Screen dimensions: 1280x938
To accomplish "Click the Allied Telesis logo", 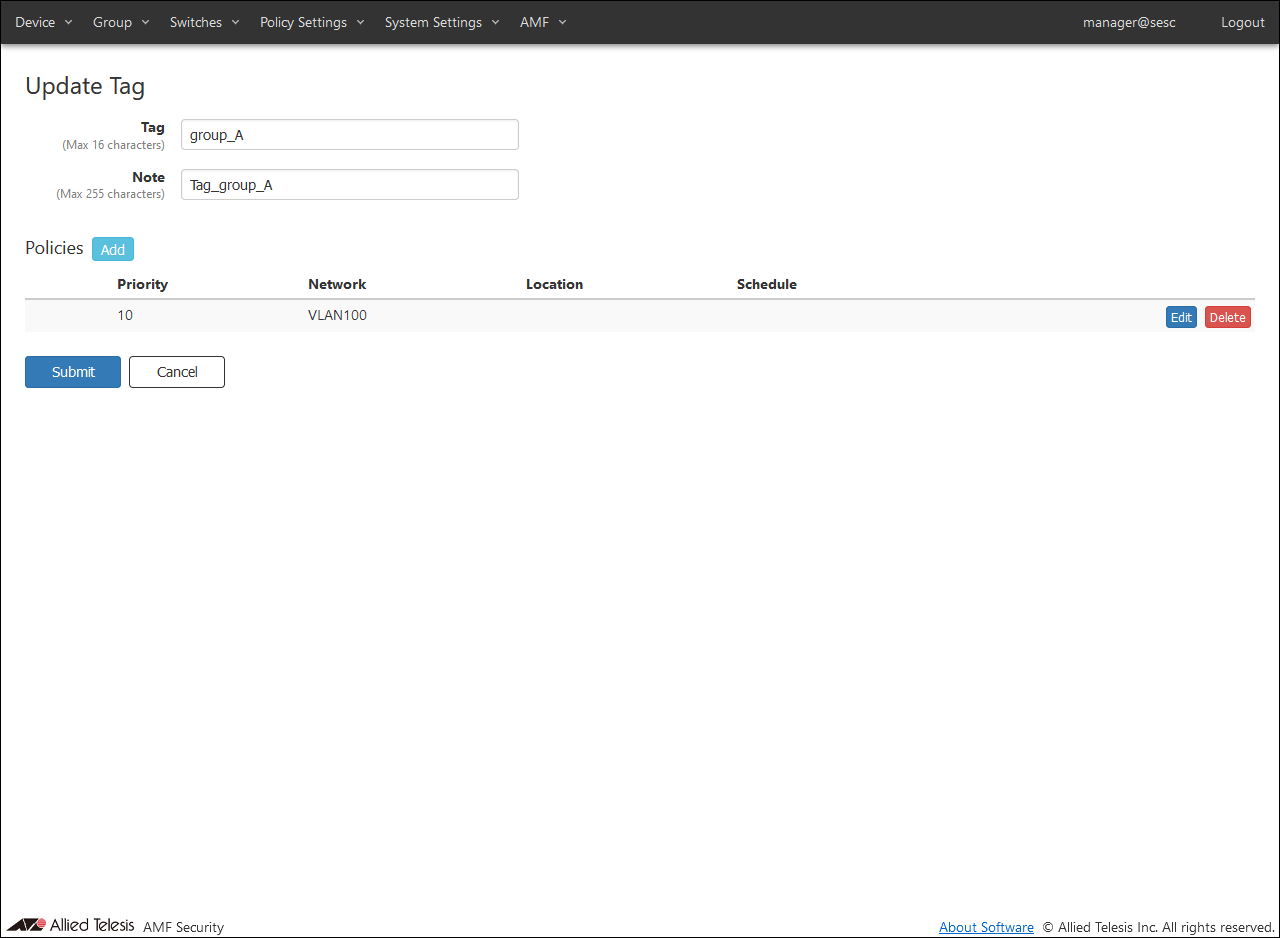I will (71, 925).
